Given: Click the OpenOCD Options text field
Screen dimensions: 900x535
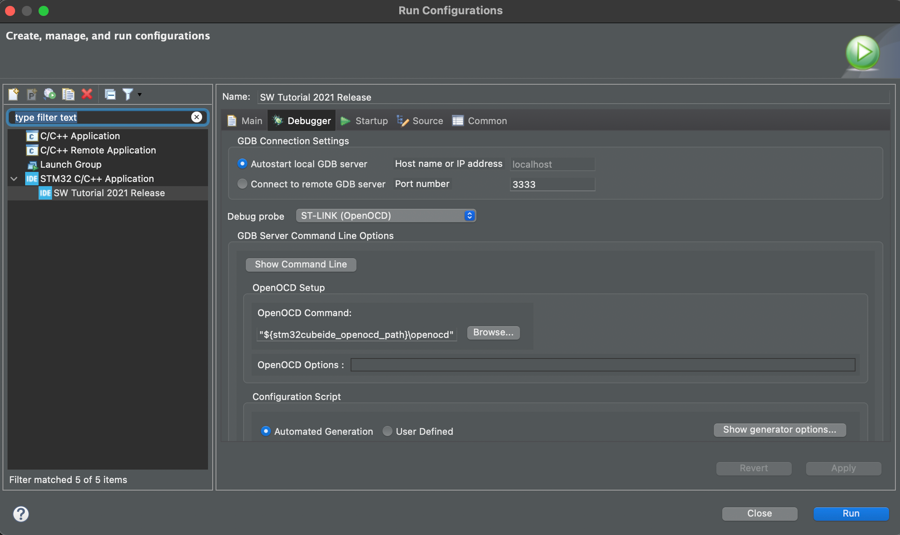Looking at the screenshot, I should click(603, 365).
